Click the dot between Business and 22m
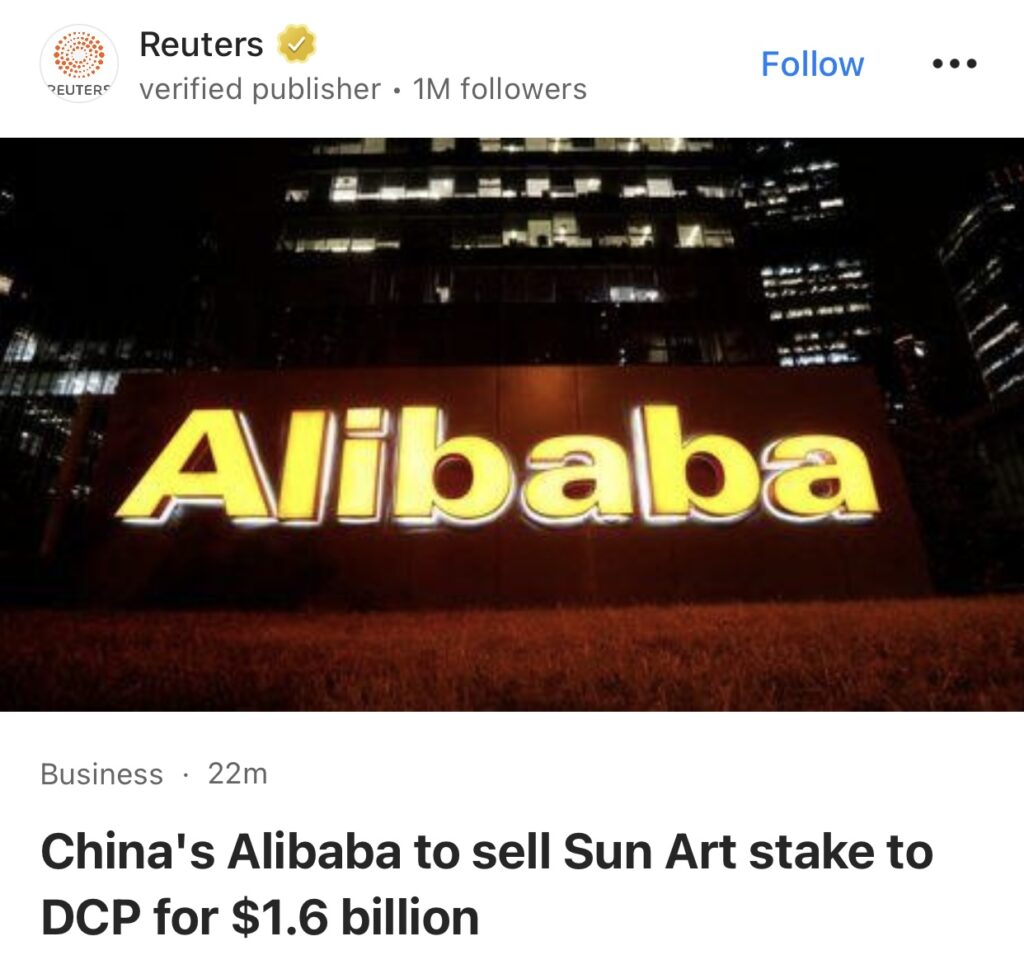Viewport: 1024px width, 974px height. [185, 775]
